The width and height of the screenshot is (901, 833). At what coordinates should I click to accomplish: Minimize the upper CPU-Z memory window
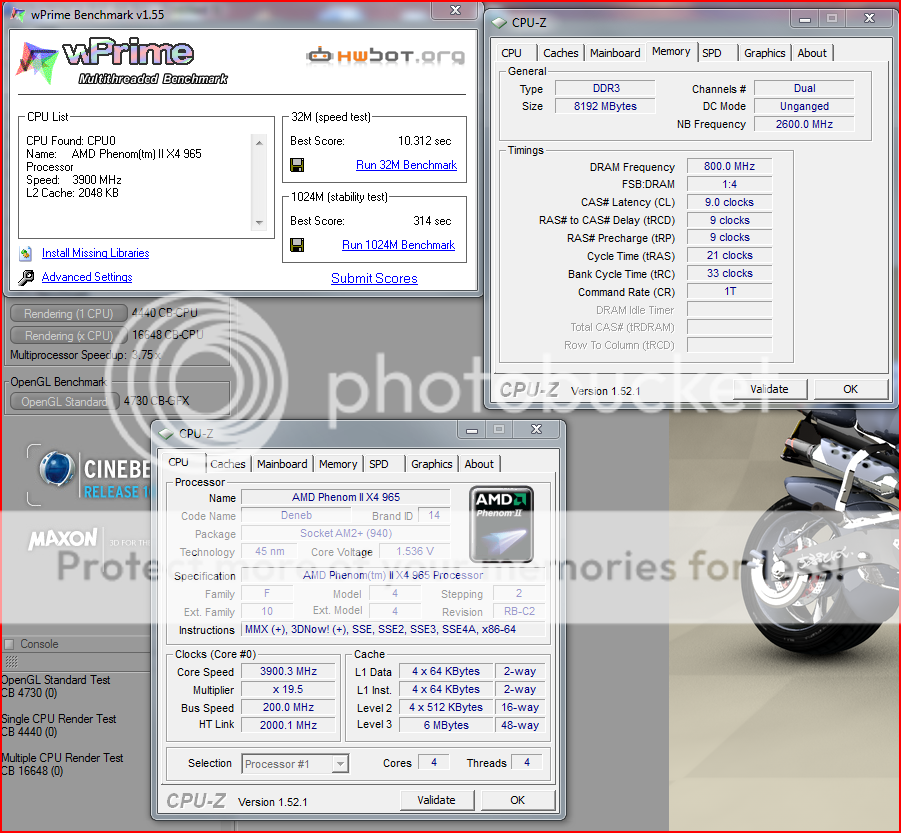point(805,20)
